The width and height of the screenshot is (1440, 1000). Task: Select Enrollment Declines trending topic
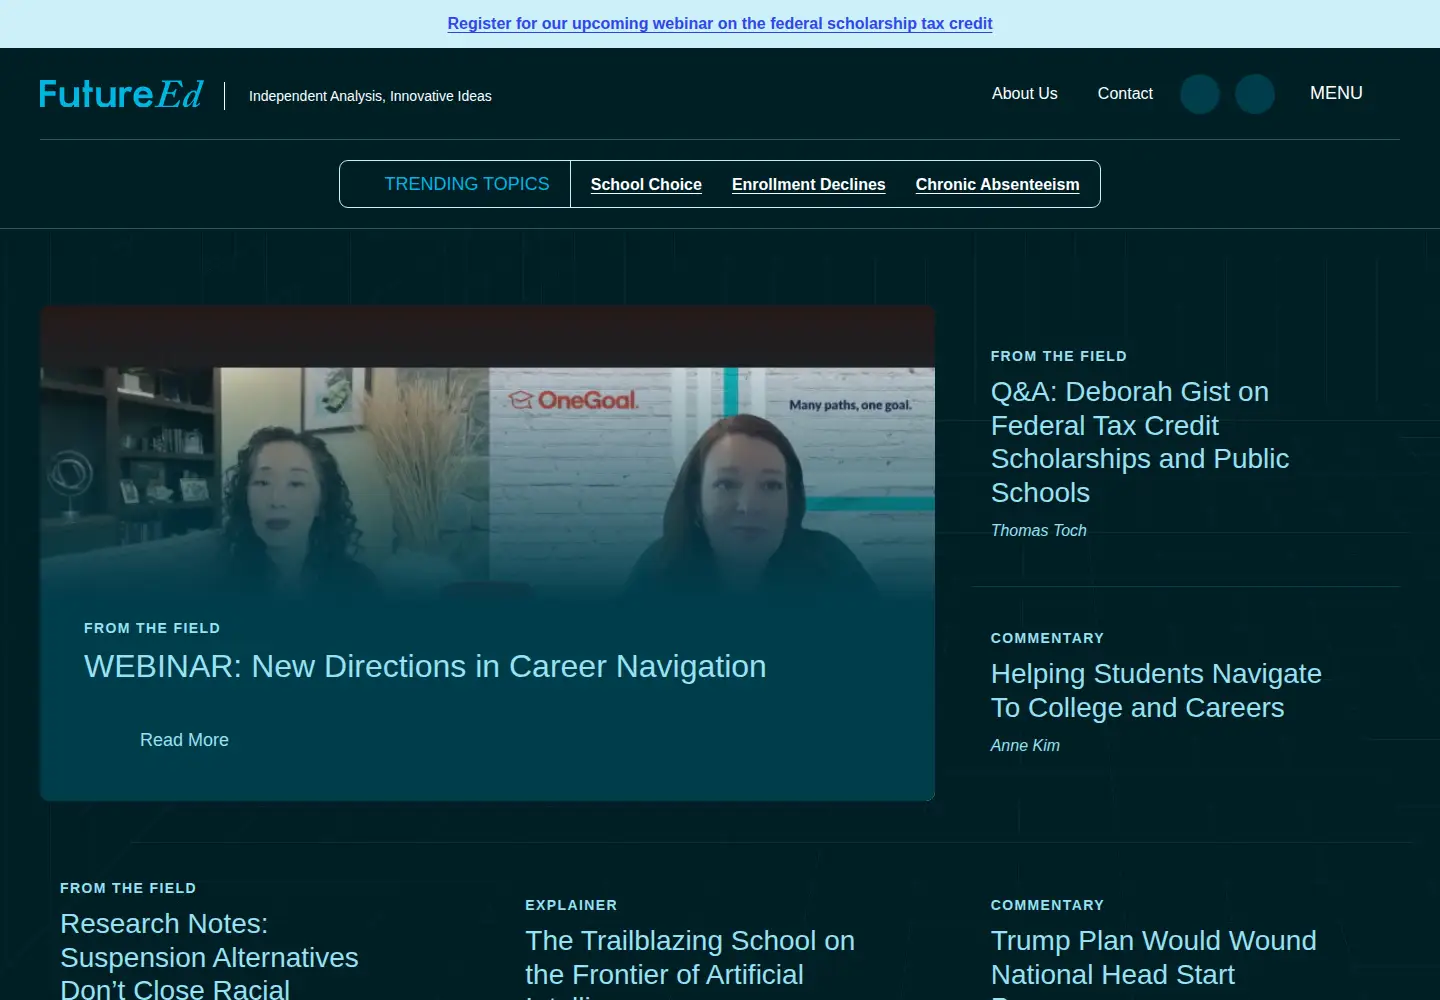pos(808,184)
